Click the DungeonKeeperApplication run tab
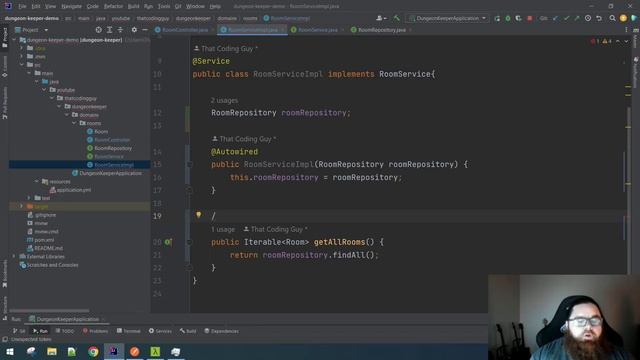 click(x=67, y=319)
